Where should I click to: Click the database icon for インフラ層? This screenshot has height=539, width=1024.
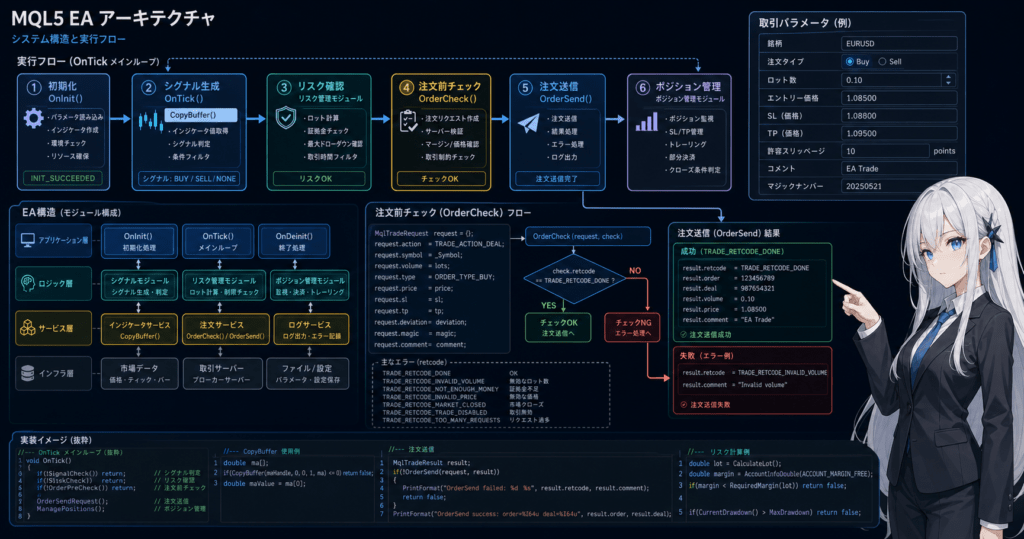click(27, 373)
